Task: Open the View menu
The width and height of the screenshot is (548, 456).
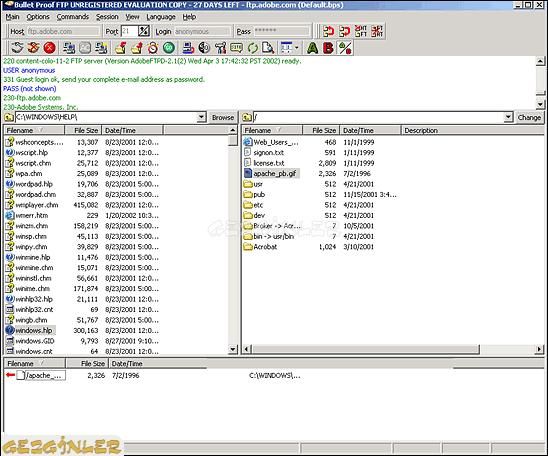Action: (132, 17)
